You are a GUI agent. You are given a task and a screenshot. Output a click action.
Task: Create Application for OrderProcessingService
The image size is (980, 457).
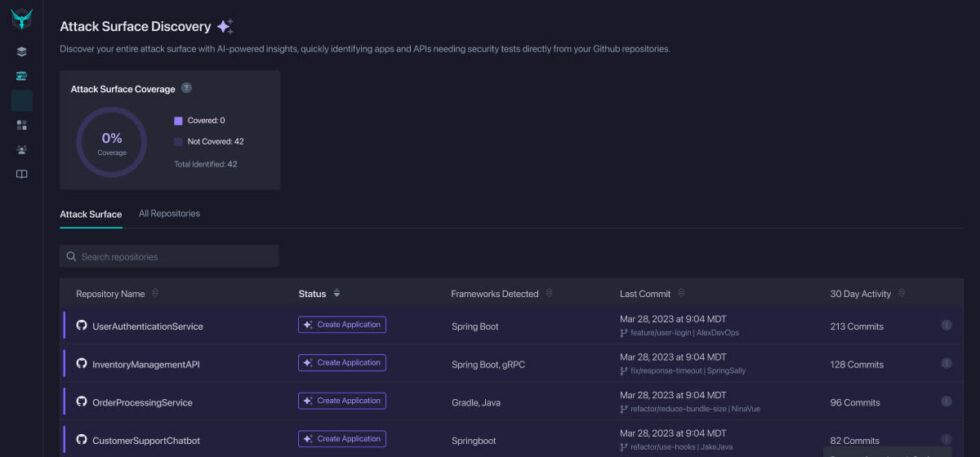(342, 401)
